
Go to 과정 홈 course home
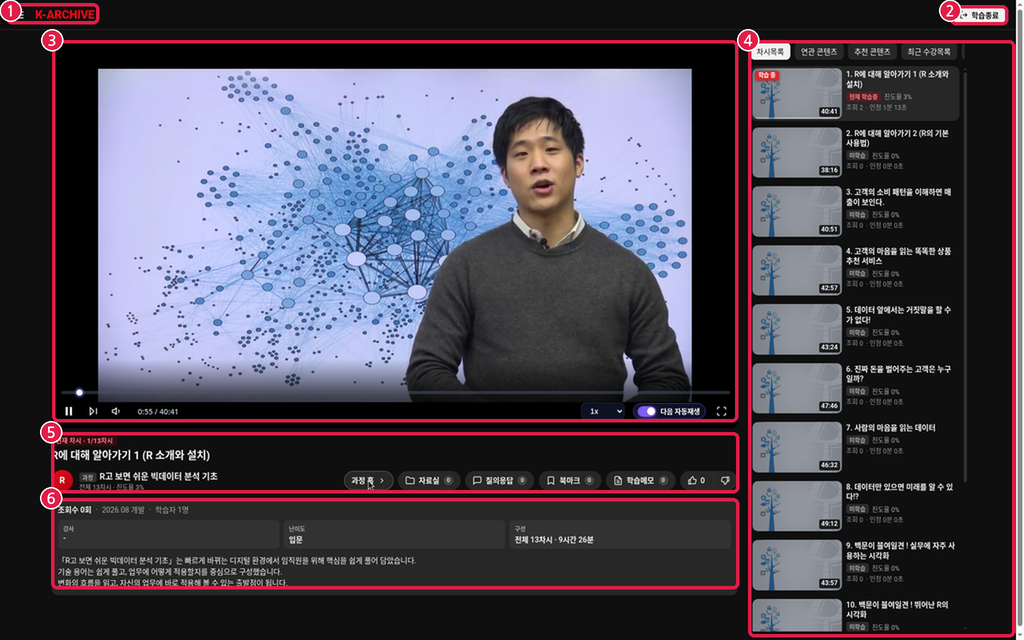pyautogui.click(x=368, y=480)
